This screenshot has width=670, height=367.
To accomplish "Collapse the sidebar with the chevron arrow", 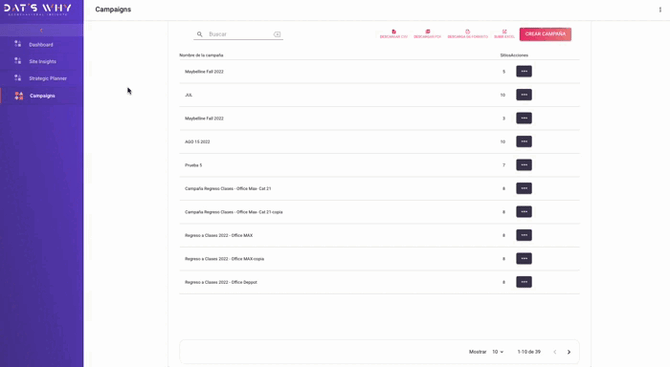I will [x=41, y=30].
